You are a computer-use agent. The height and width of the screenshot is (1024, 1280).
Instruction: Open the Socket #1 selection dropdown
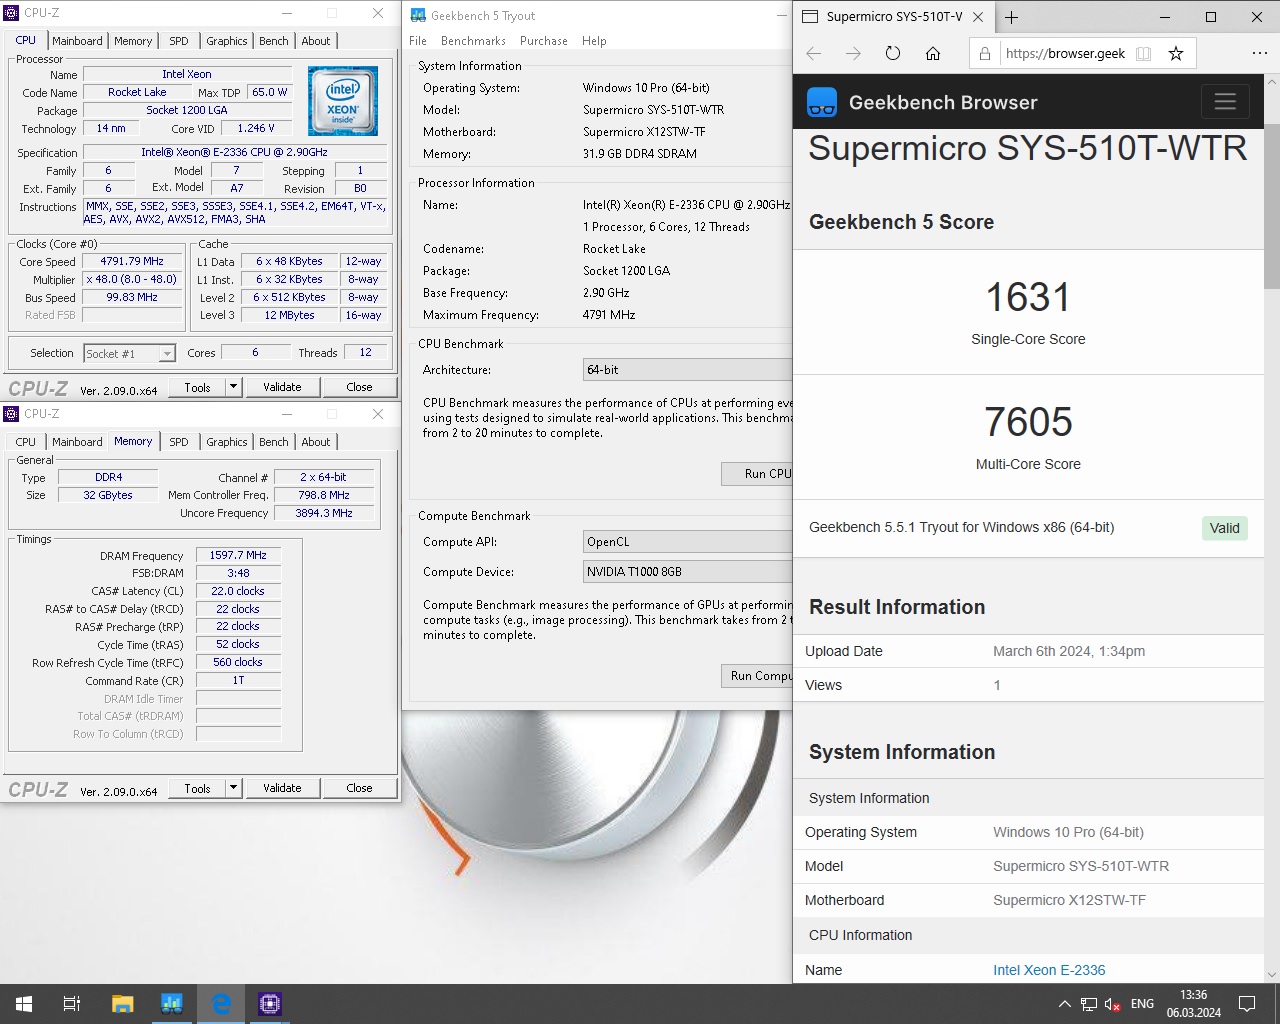tap(130, 353)
